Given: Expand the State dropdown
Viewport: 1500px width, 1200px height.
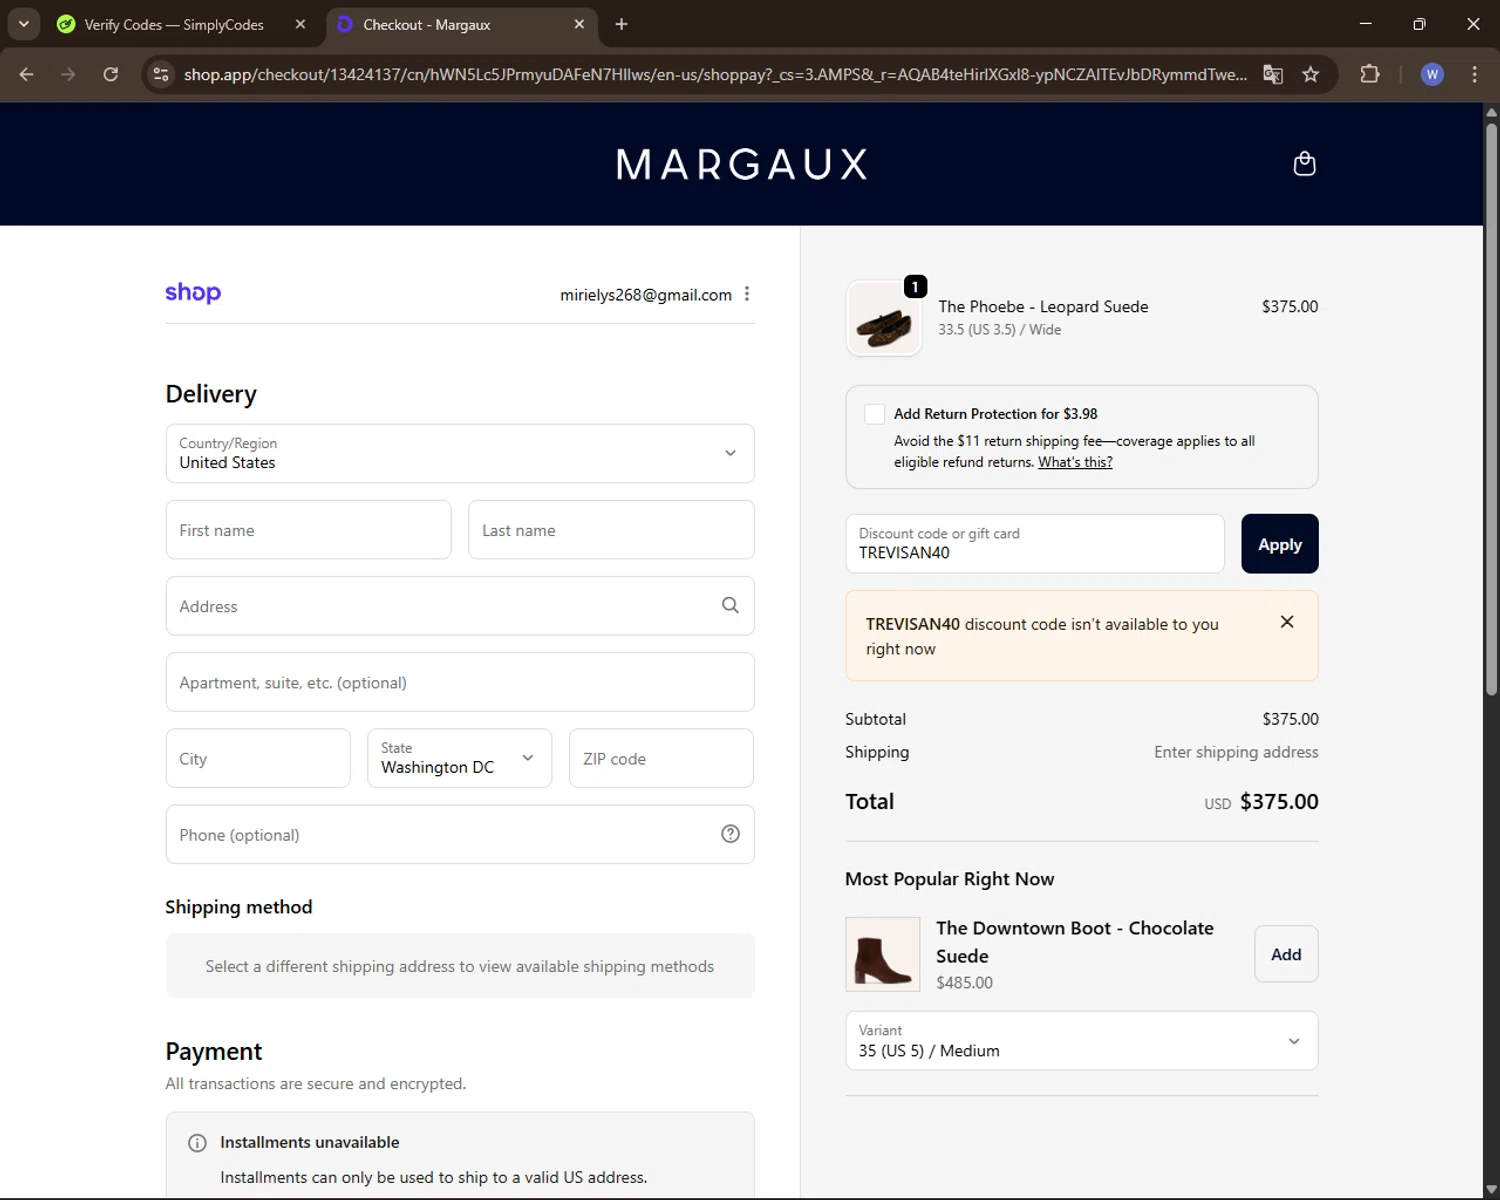Looking at the screenshot, I should 459,758.
